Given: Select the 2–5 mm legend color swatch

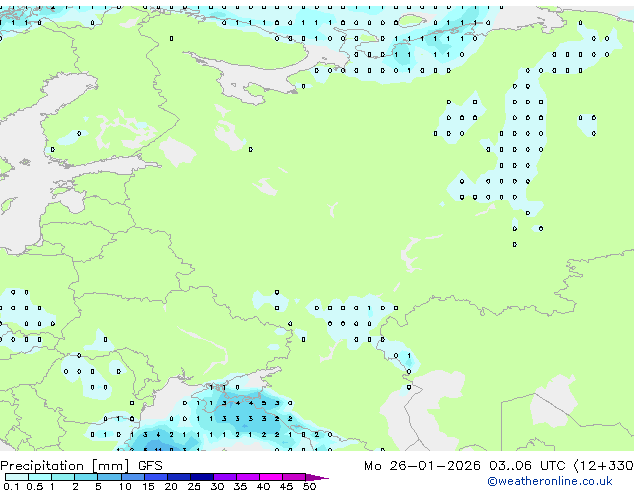Looking at the screenshot, I should click(86, 477).
